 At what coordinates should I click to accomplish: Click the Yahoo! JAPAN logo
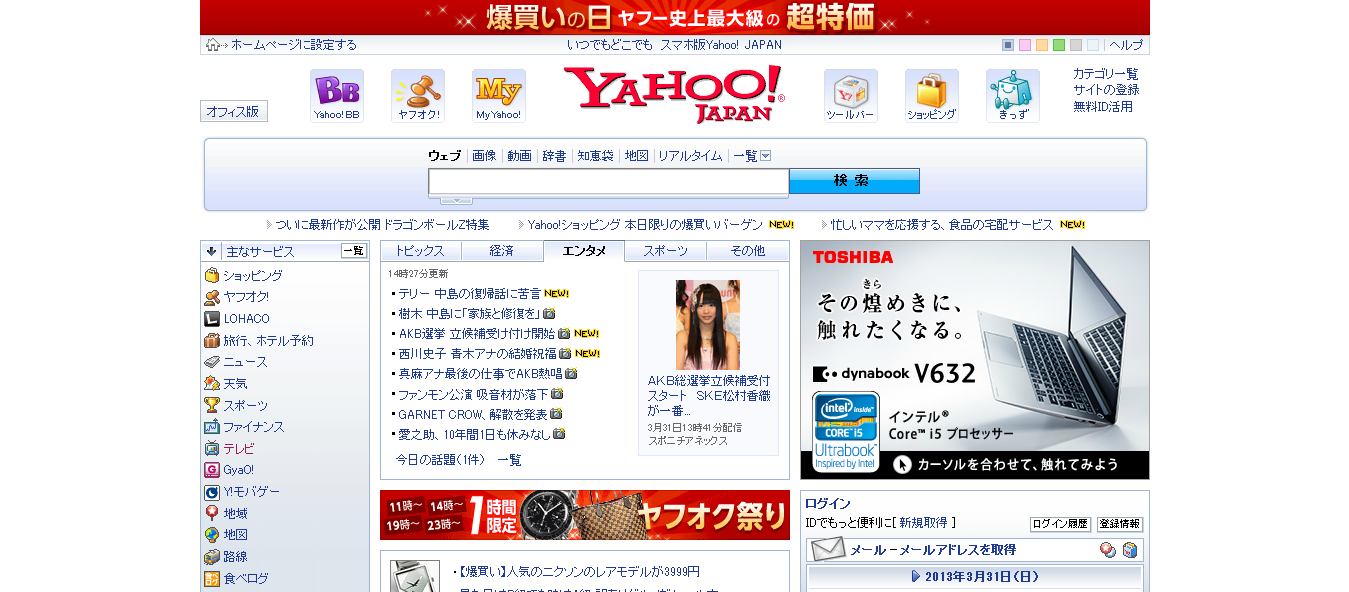[x=674, y=94]
